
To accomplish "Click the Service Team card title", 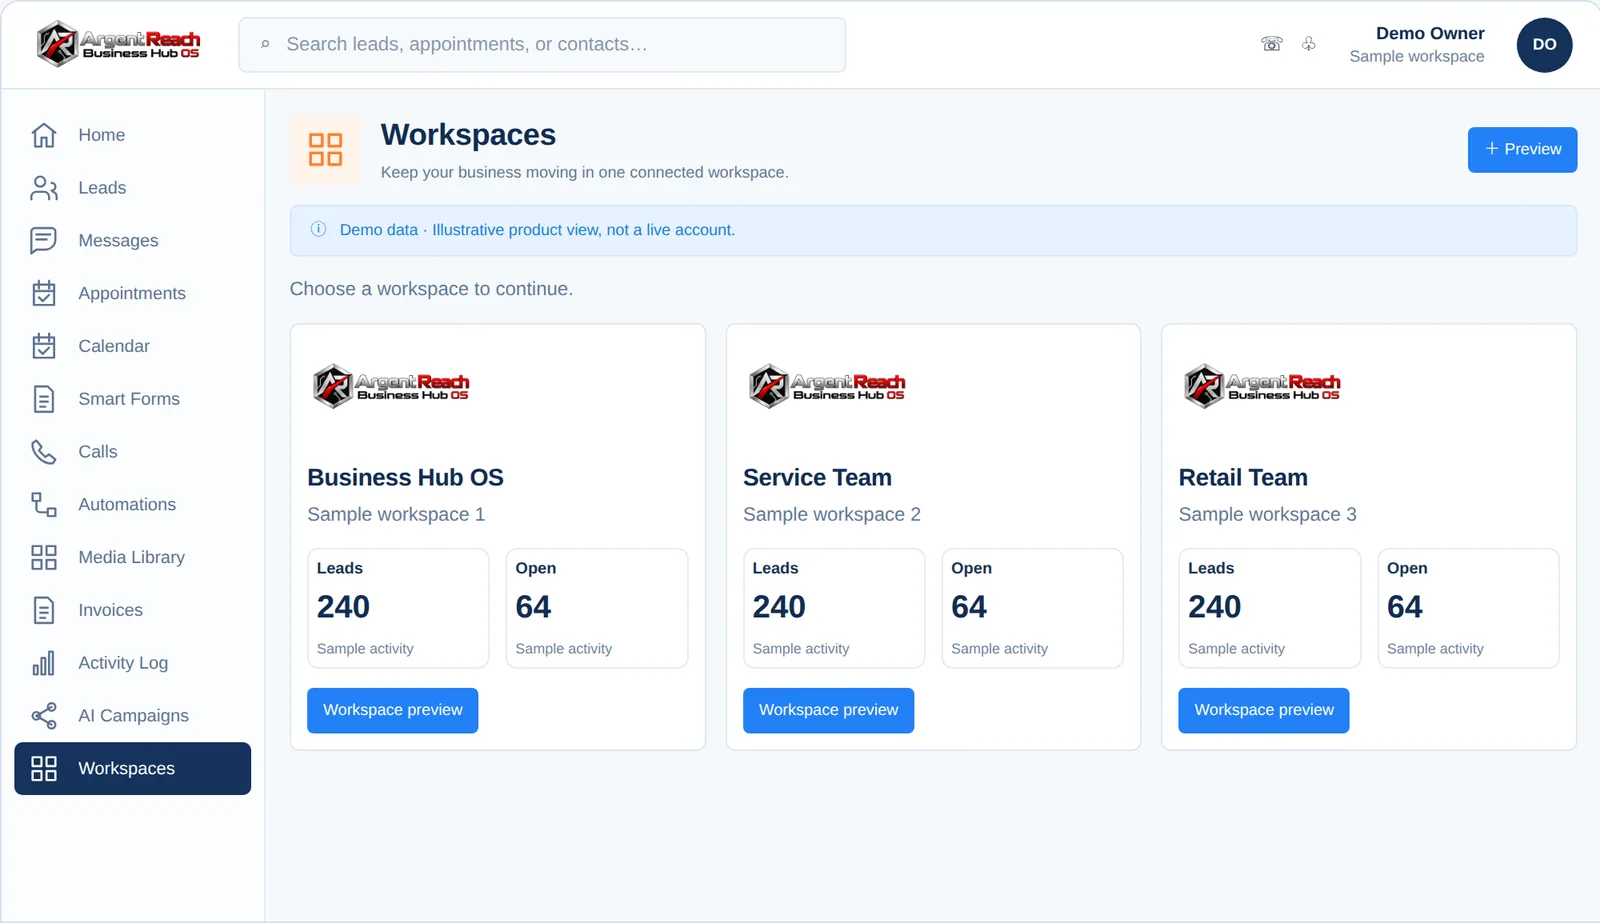I will [x=817, y=478].
